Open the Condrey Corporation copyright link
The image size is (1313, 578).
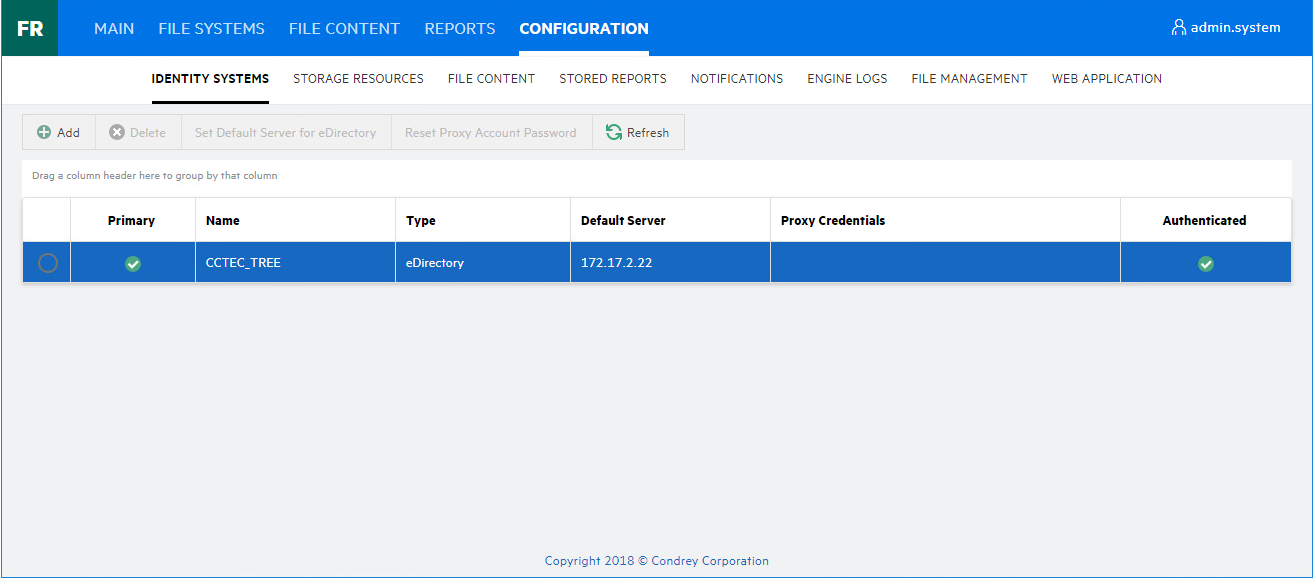tap(657, 561)
